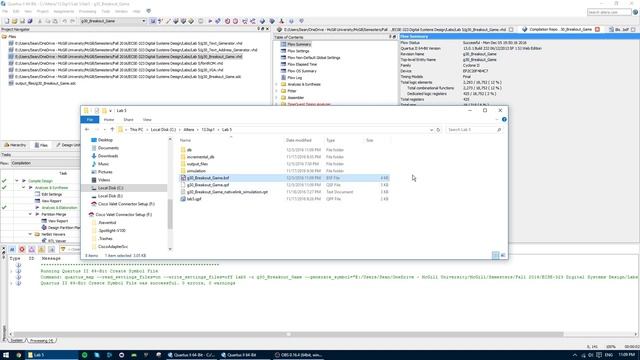The width and height of the screenshot is (640, 360).
Task: Select Downloads in Explorer sidebar
Action: click(x=108, y=156)
